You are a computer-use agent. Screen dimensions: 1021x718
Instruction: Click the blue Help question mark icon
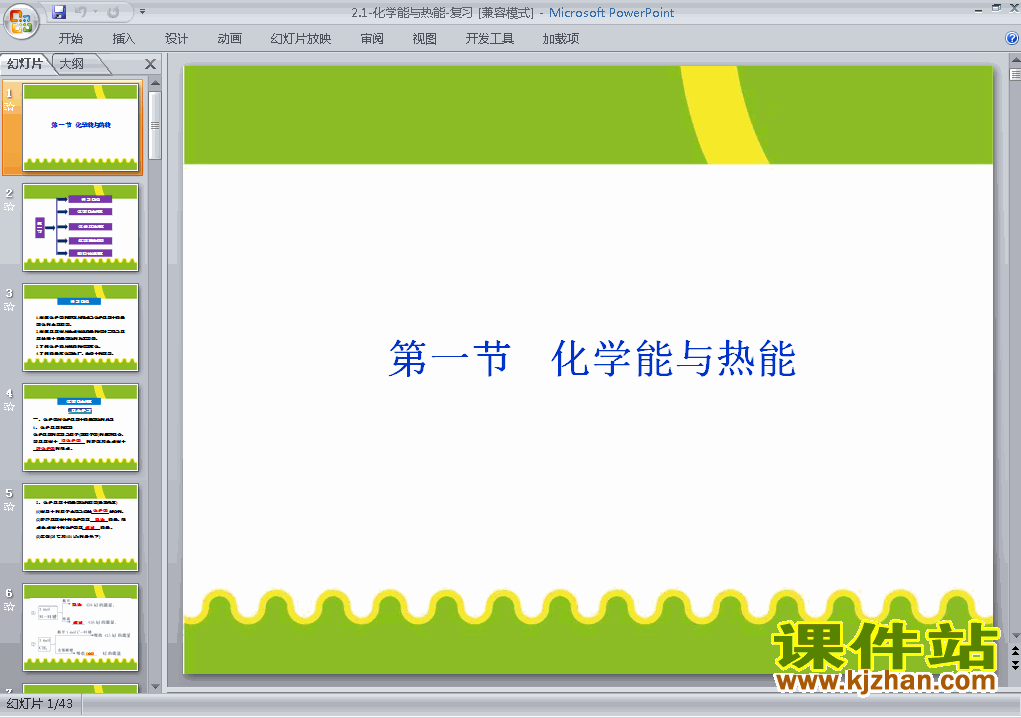1012,38
